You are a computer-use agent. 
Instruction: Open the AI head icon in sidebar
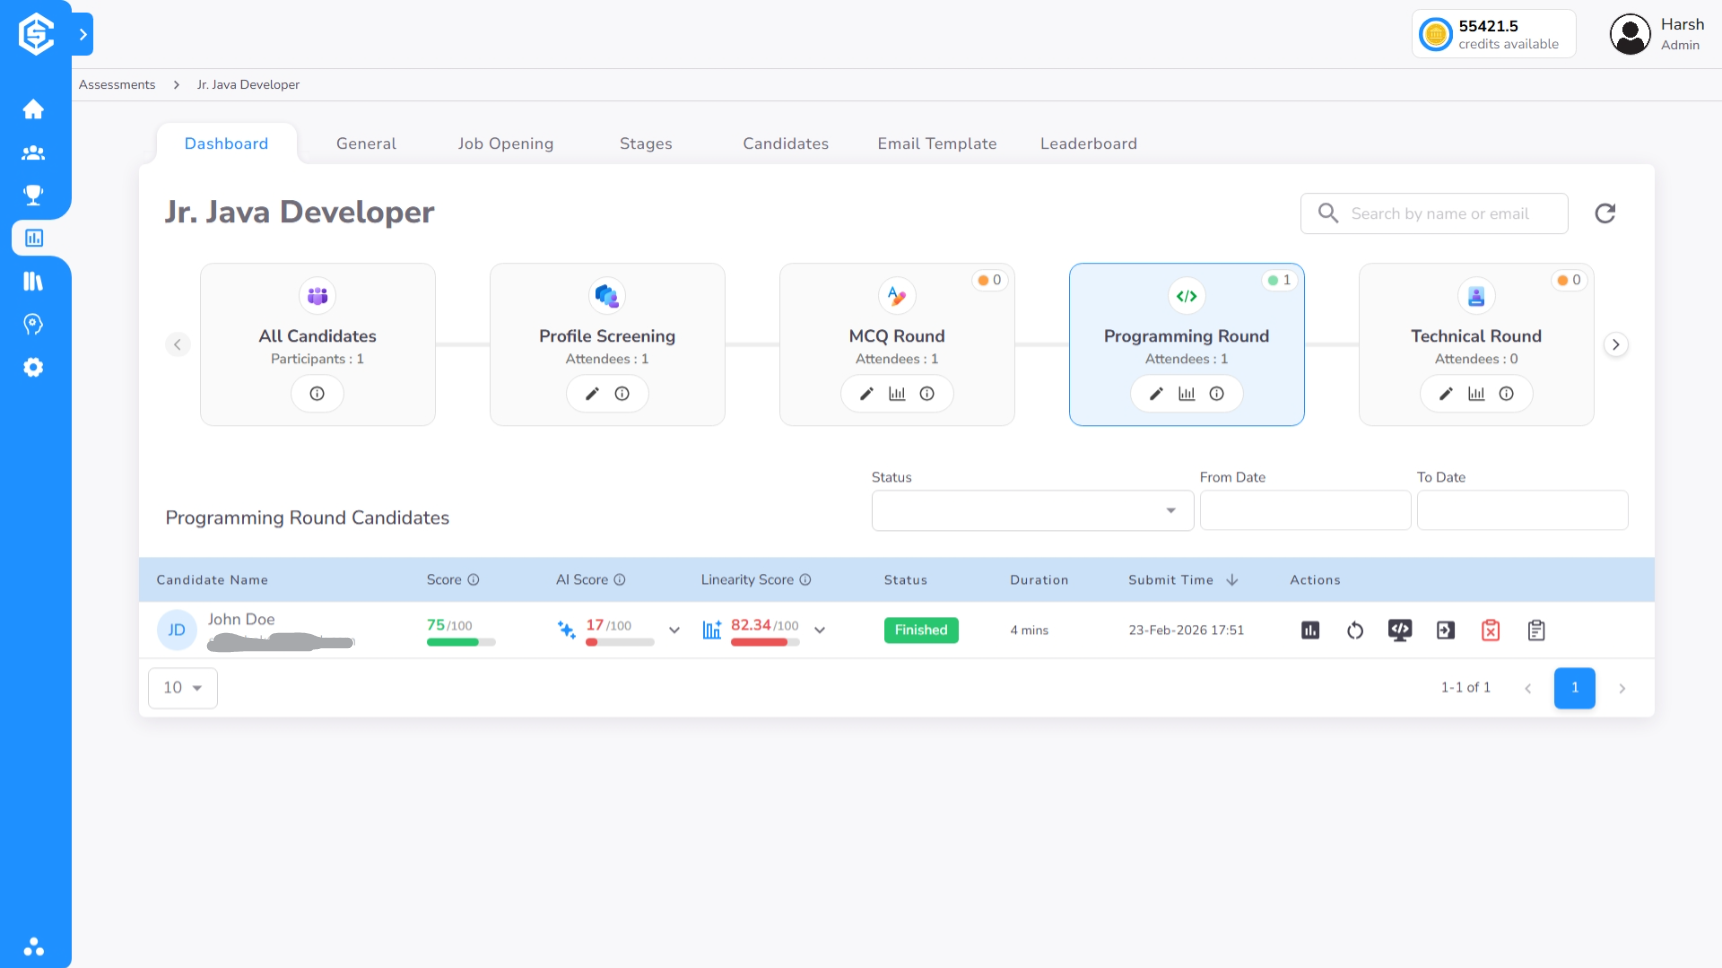pyautogui.click(x=34, y=324)
